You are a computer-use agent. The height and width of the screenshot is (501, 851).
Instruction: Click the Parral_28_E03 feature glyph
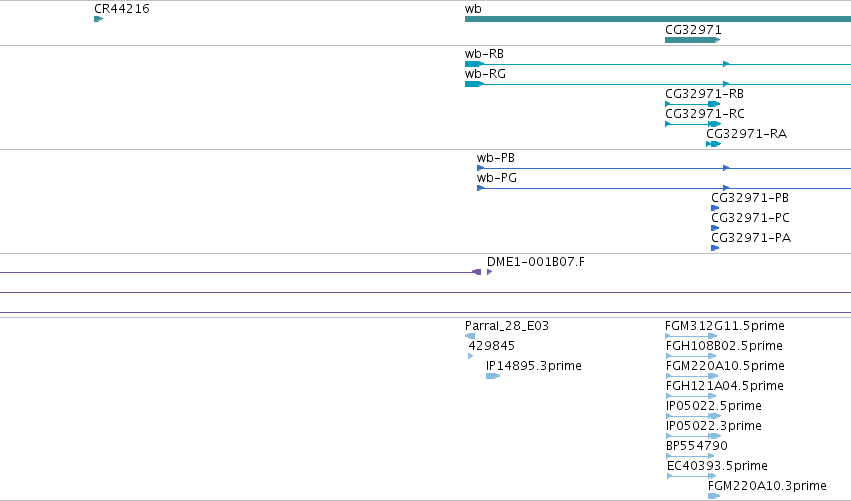click(x=470, y=337)
